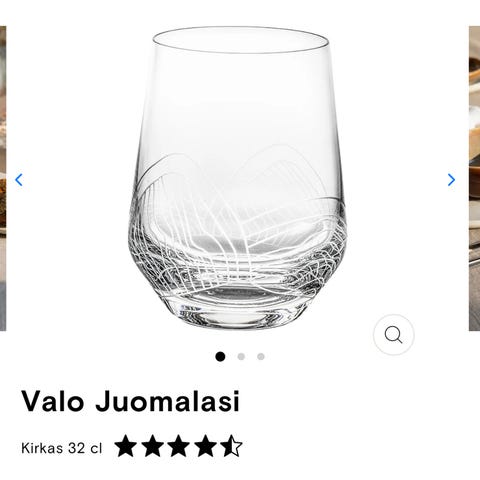Select the second carousel dot indicator

241,357
